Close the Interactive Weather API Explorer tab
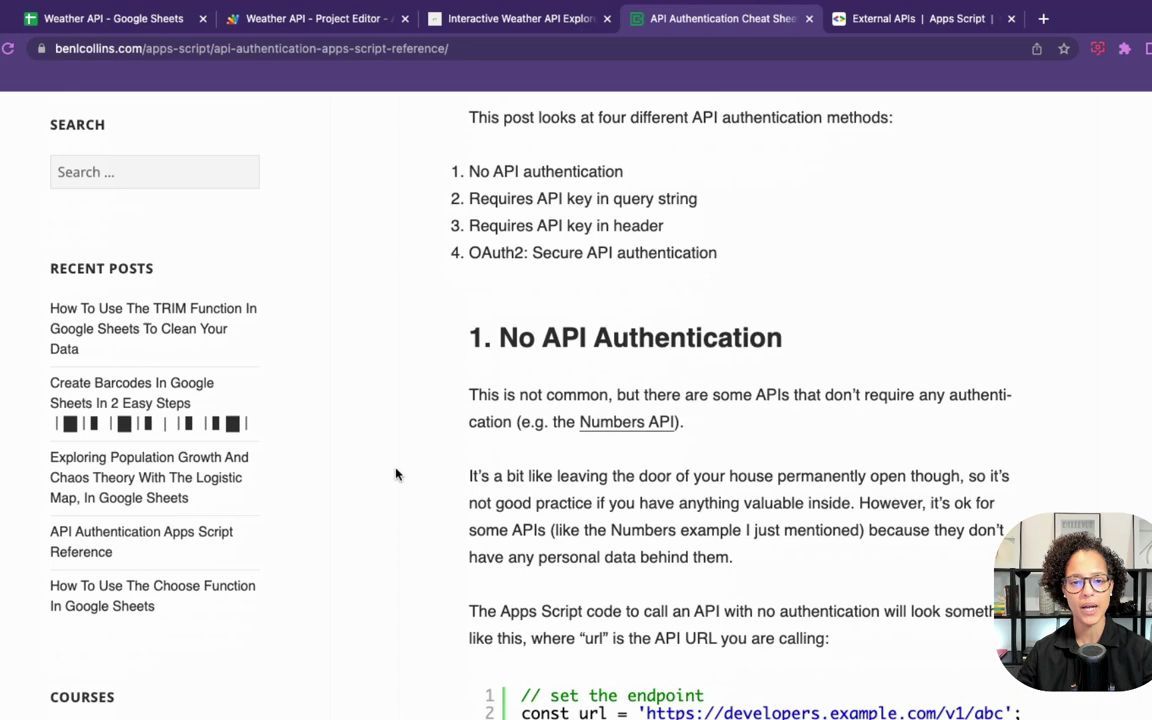 [607, 19]
